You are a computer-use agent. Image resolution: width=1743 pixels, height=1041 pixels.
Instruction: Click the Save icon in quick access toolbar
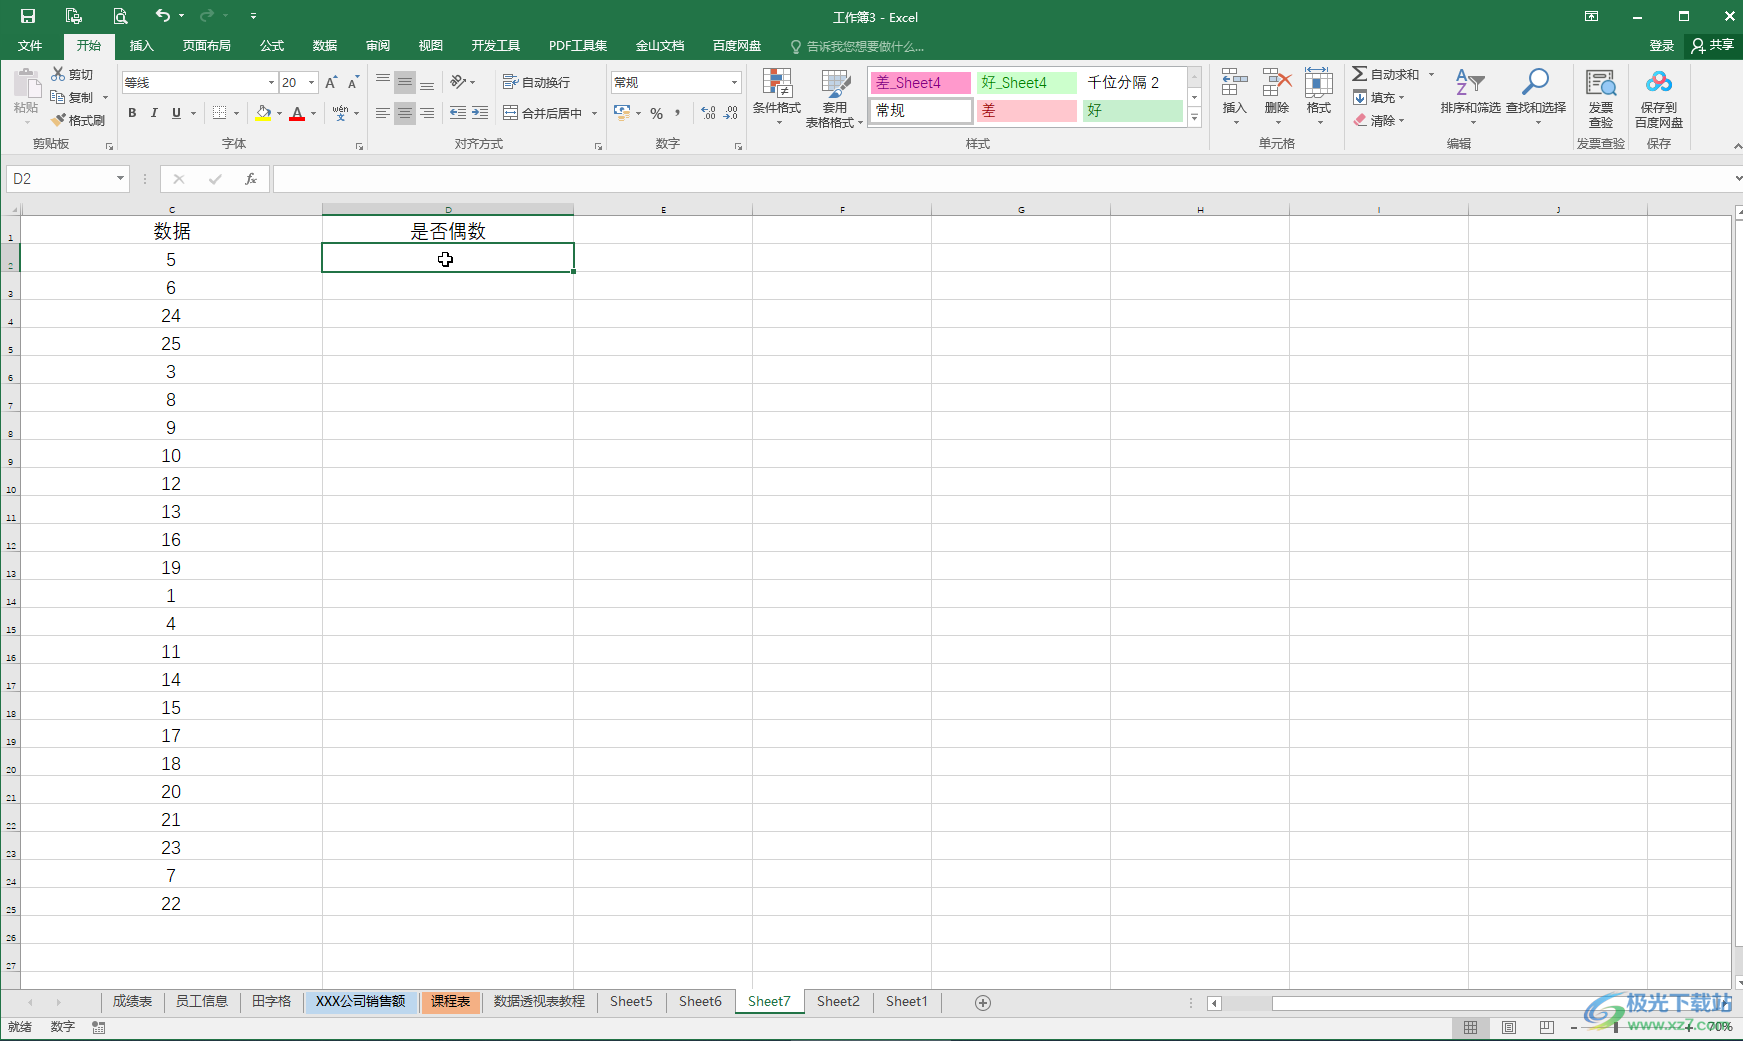click(x=28, y=16)
